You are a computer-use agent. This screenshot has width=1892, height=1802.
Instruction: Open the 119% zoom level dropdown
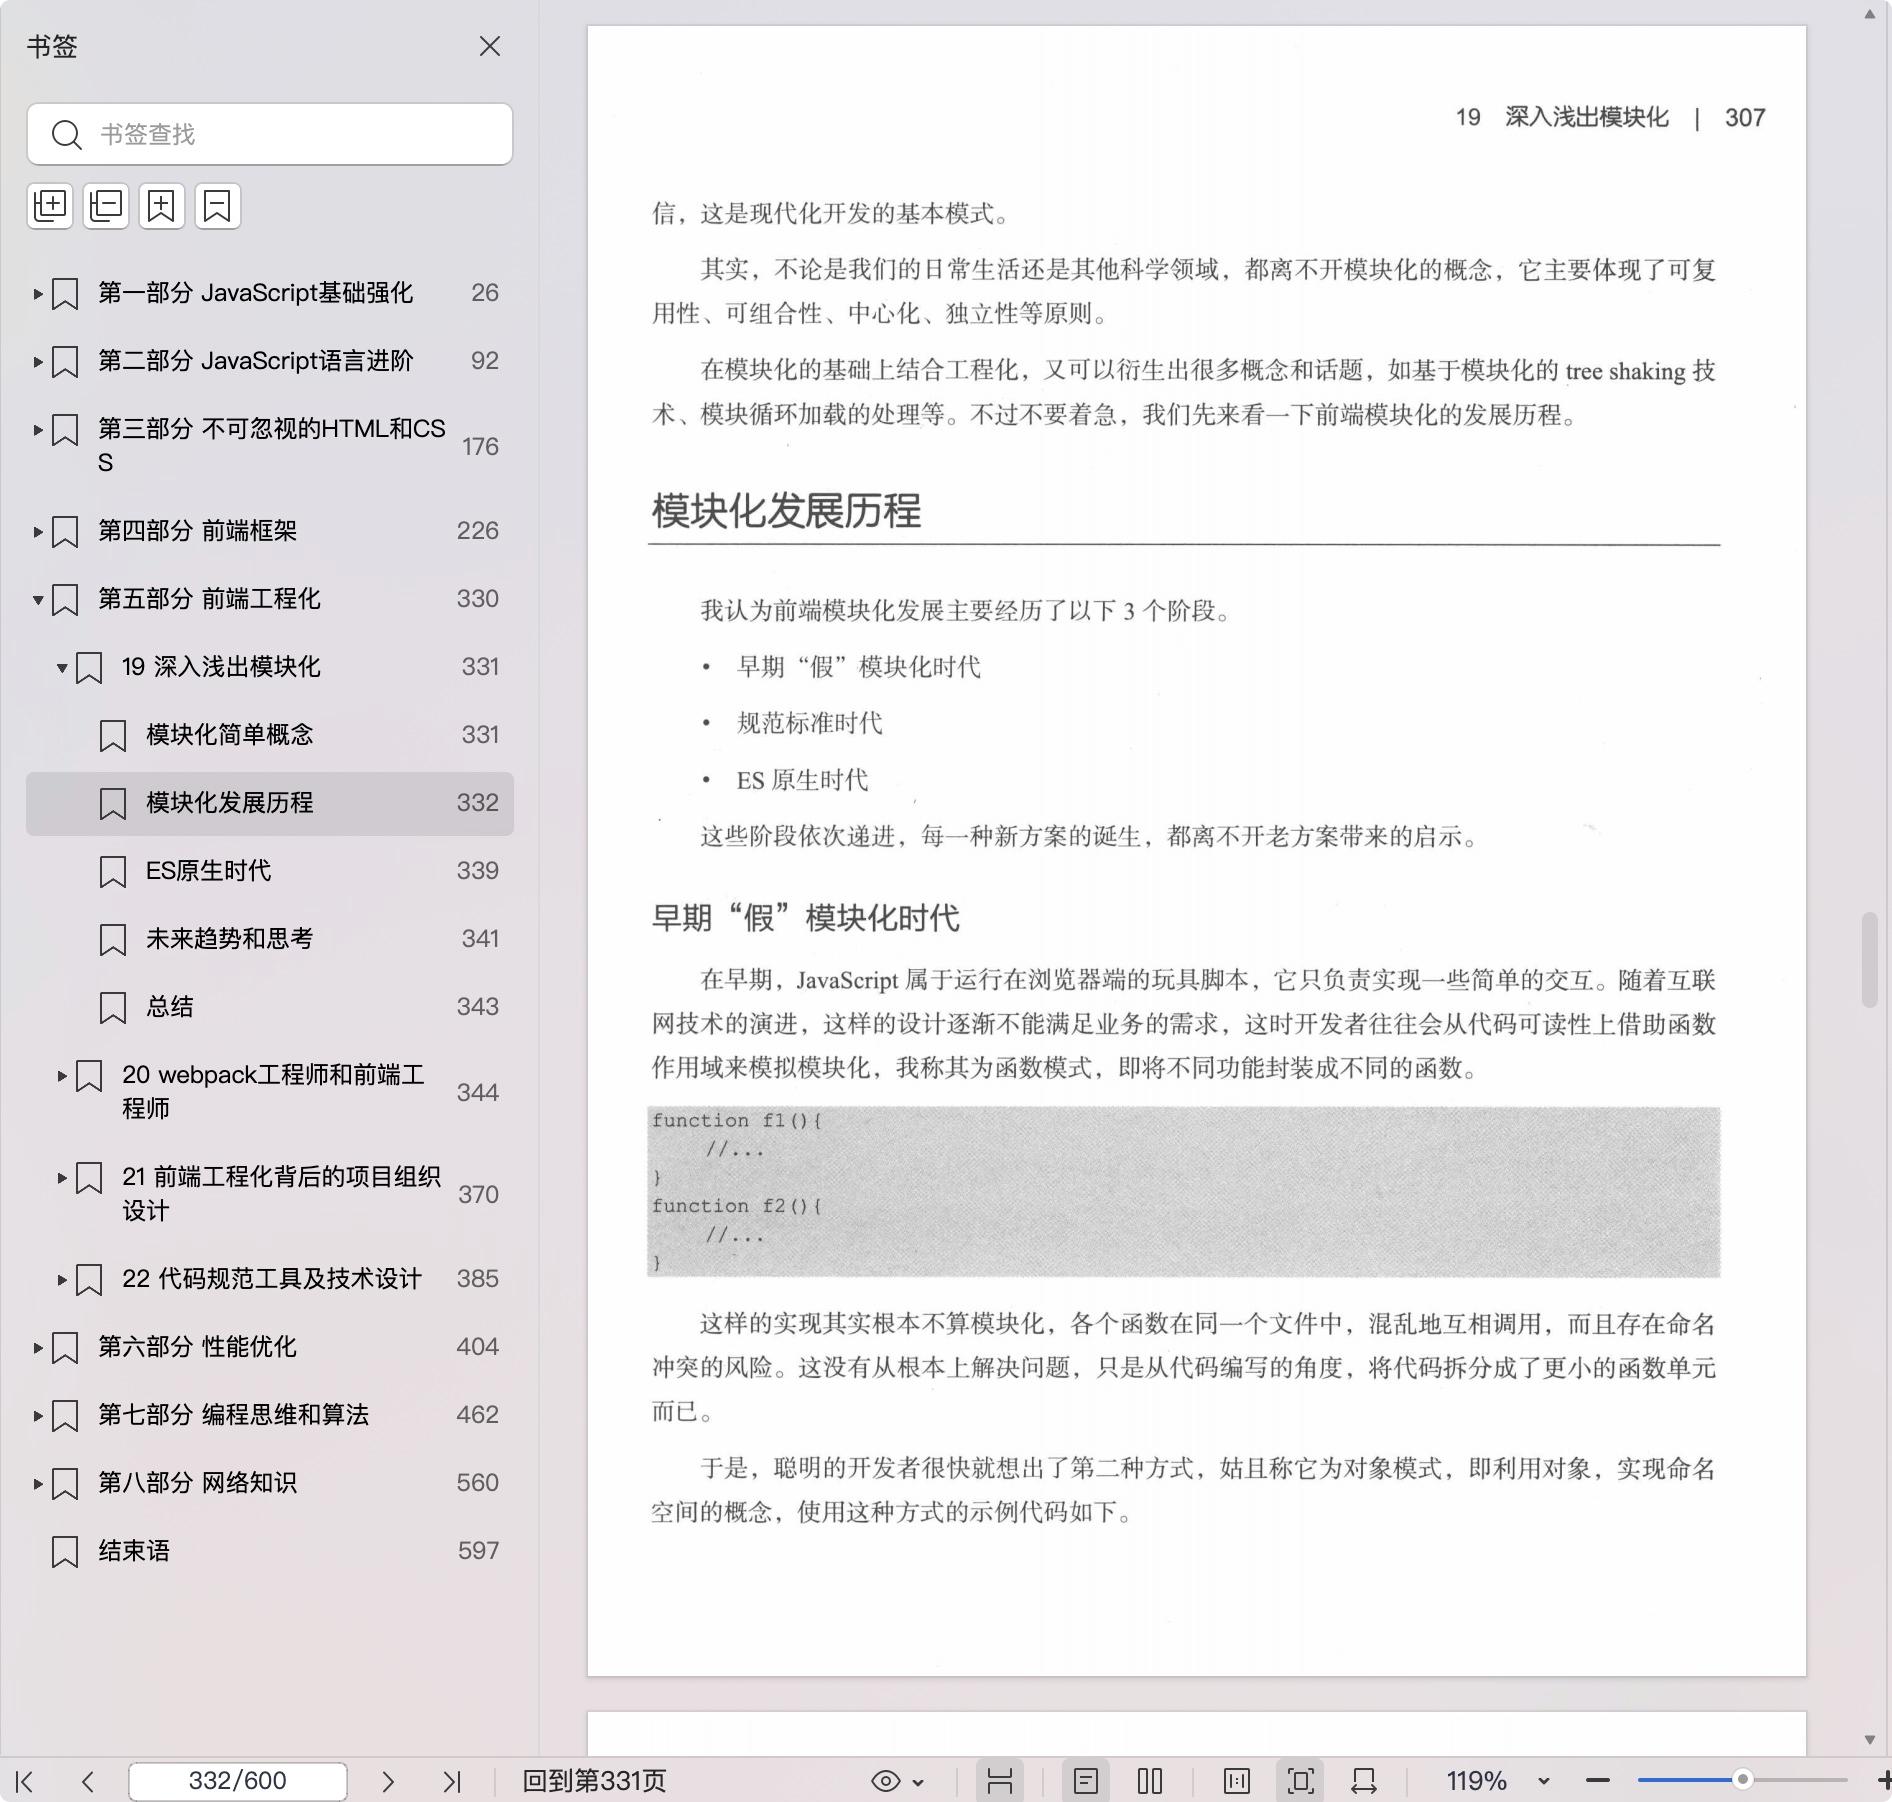coord(1543,1781)
